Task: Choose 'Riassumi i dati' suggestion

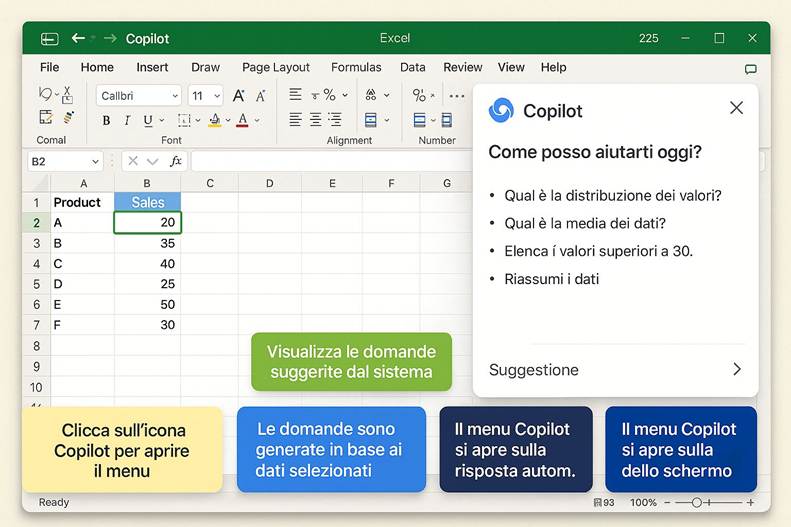Action: point(551,279)
